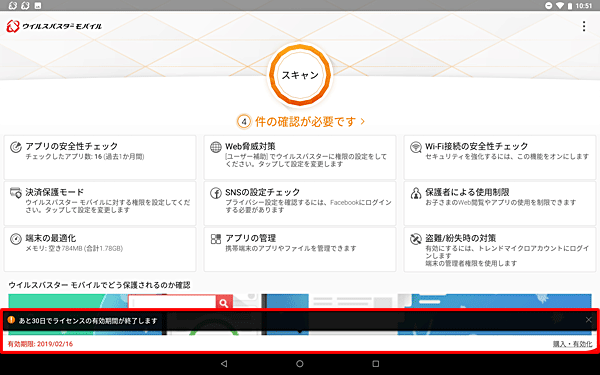Click the status bar clock 10:51

pos(584,6)
